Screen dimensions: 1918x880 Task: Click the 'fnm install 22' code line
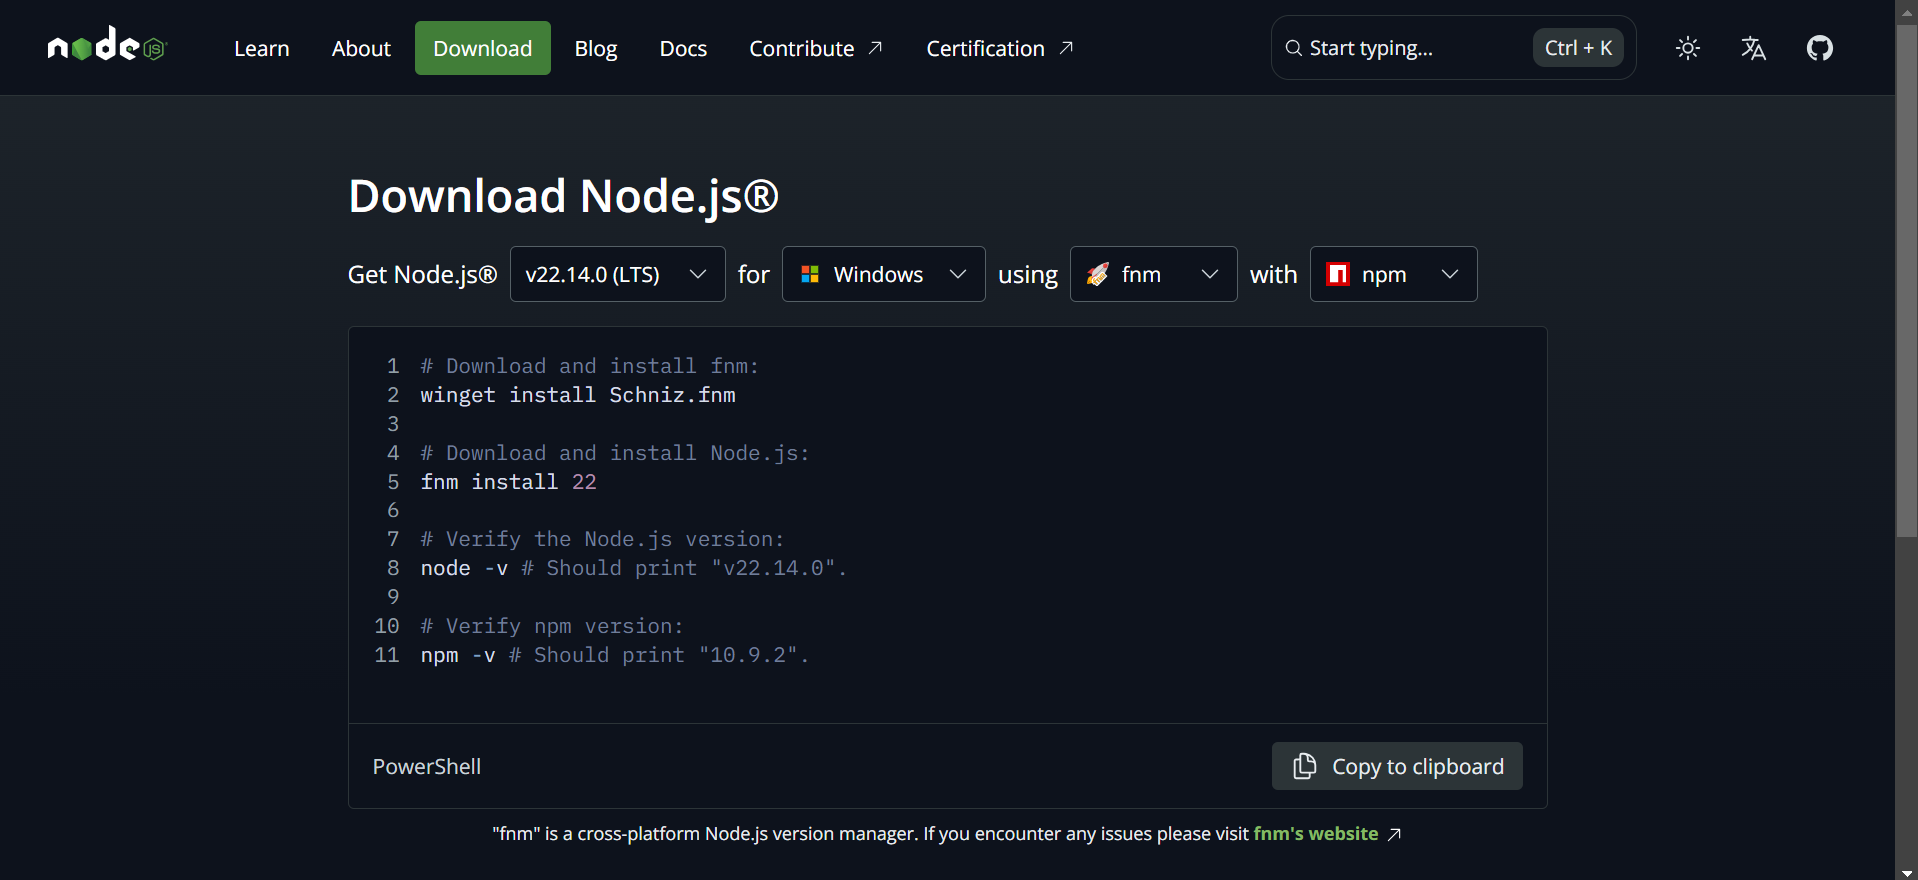(509, 482)
